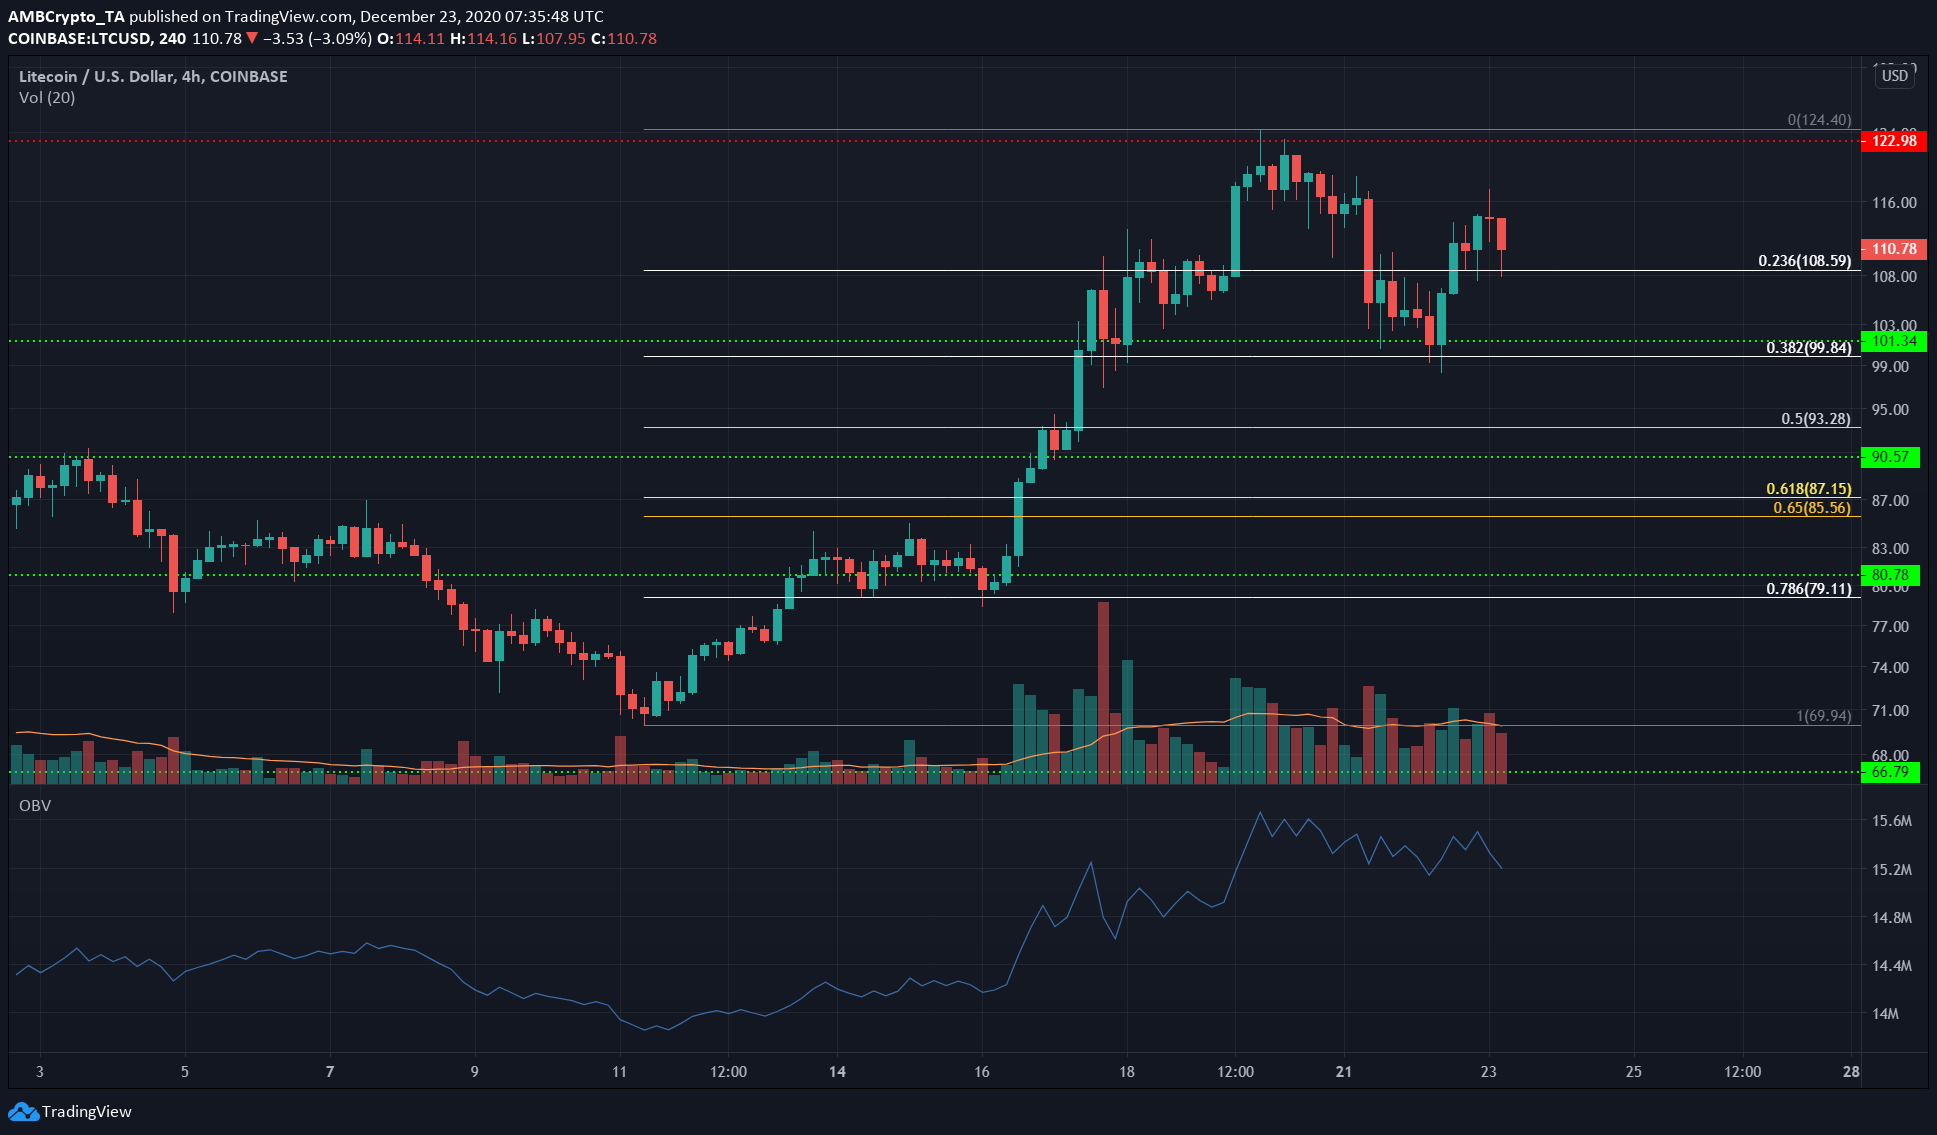The height and width of the screenshot is (1135, 1937).
Task: Click date 21 on time axis
Action: click(x=1344, y=1072)
